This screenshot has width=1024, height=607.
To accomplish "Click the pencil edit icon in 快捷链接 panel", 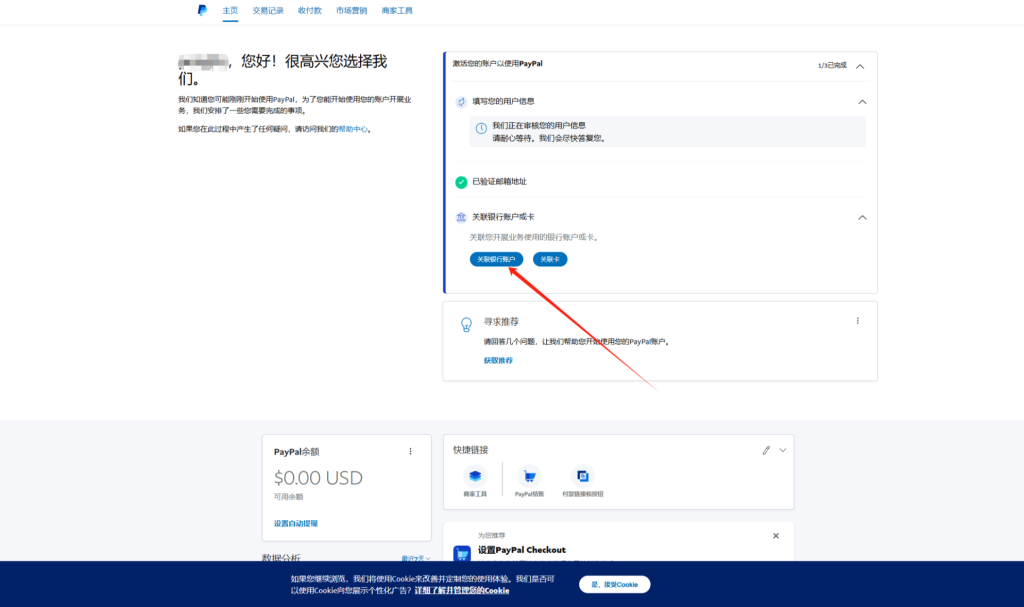I will (x=764, y=451).
